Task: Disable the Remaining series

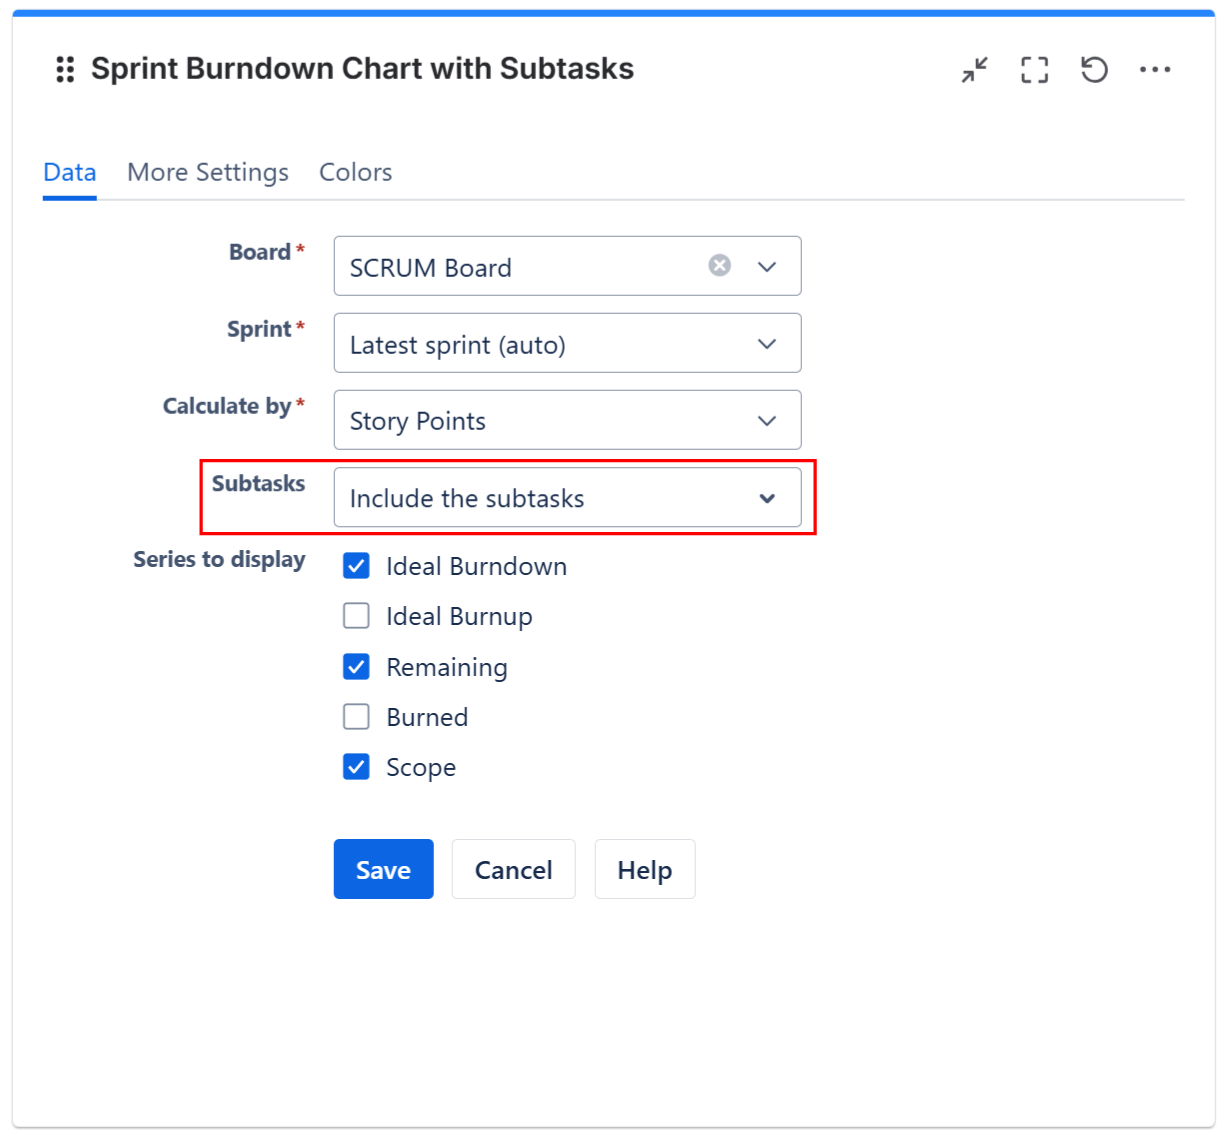Action: 356,666
